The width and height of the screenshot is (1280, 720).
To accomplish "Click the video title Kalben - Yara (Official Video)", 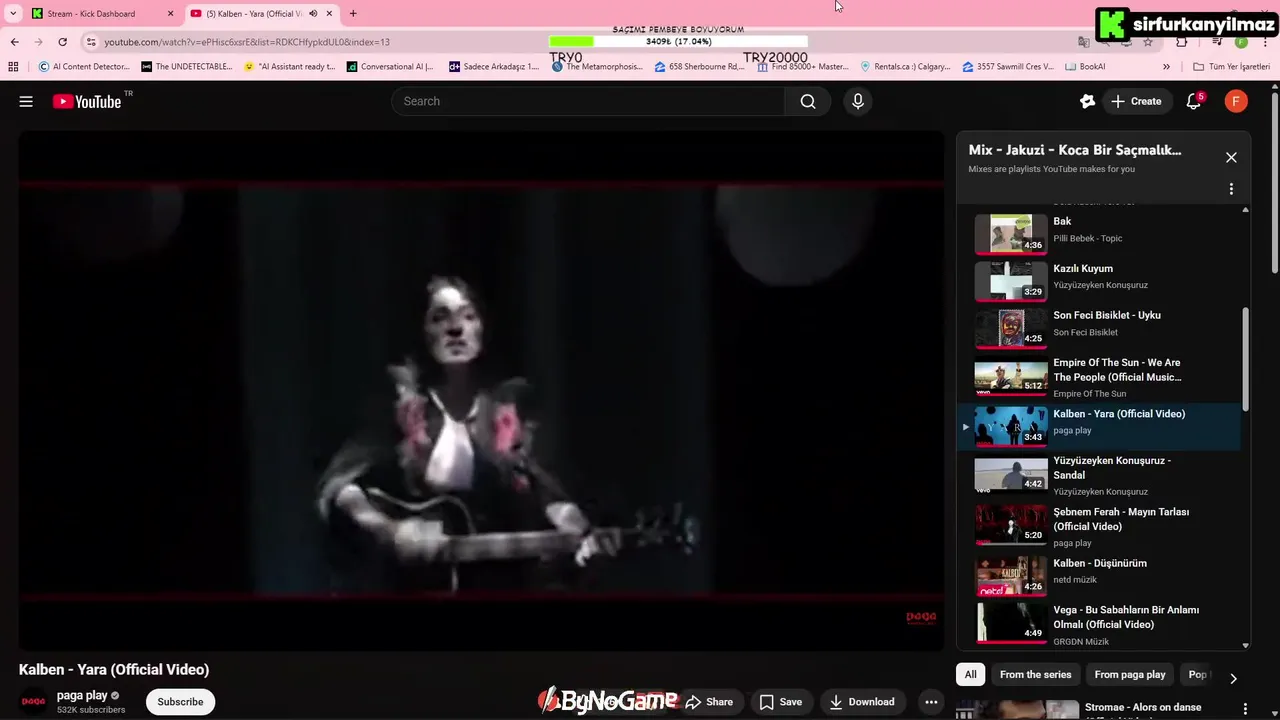I will click(x=114, y=670).
